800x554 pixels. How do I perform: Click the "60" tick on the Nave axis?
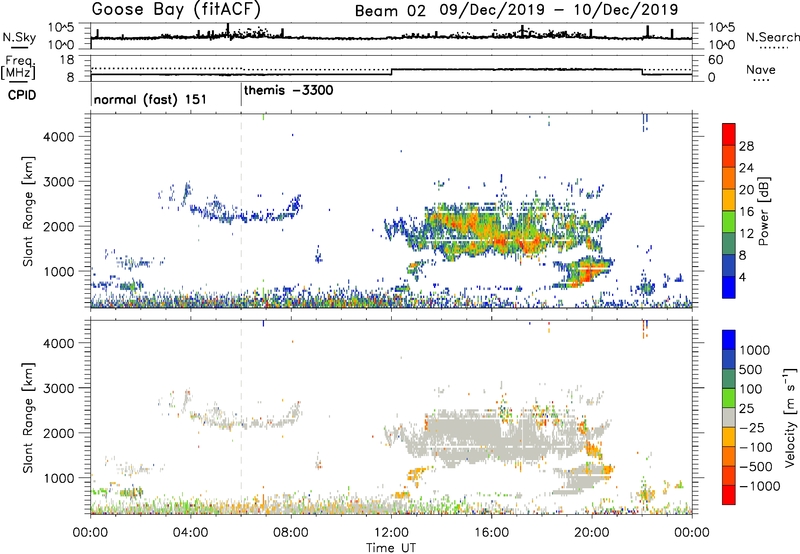715,60
